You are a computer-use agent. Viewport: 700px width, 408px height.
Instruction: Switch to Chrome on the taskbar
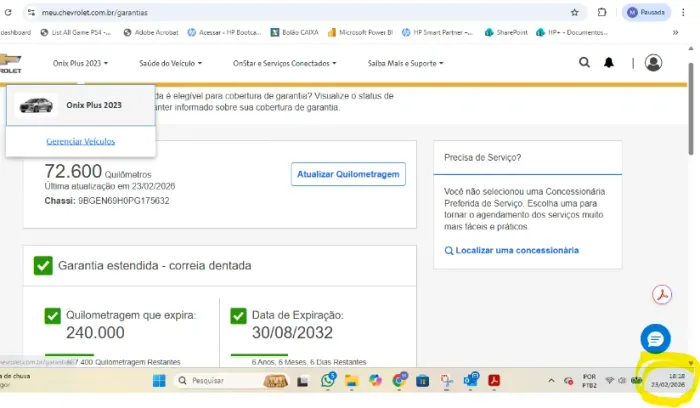tap(399, 380)
